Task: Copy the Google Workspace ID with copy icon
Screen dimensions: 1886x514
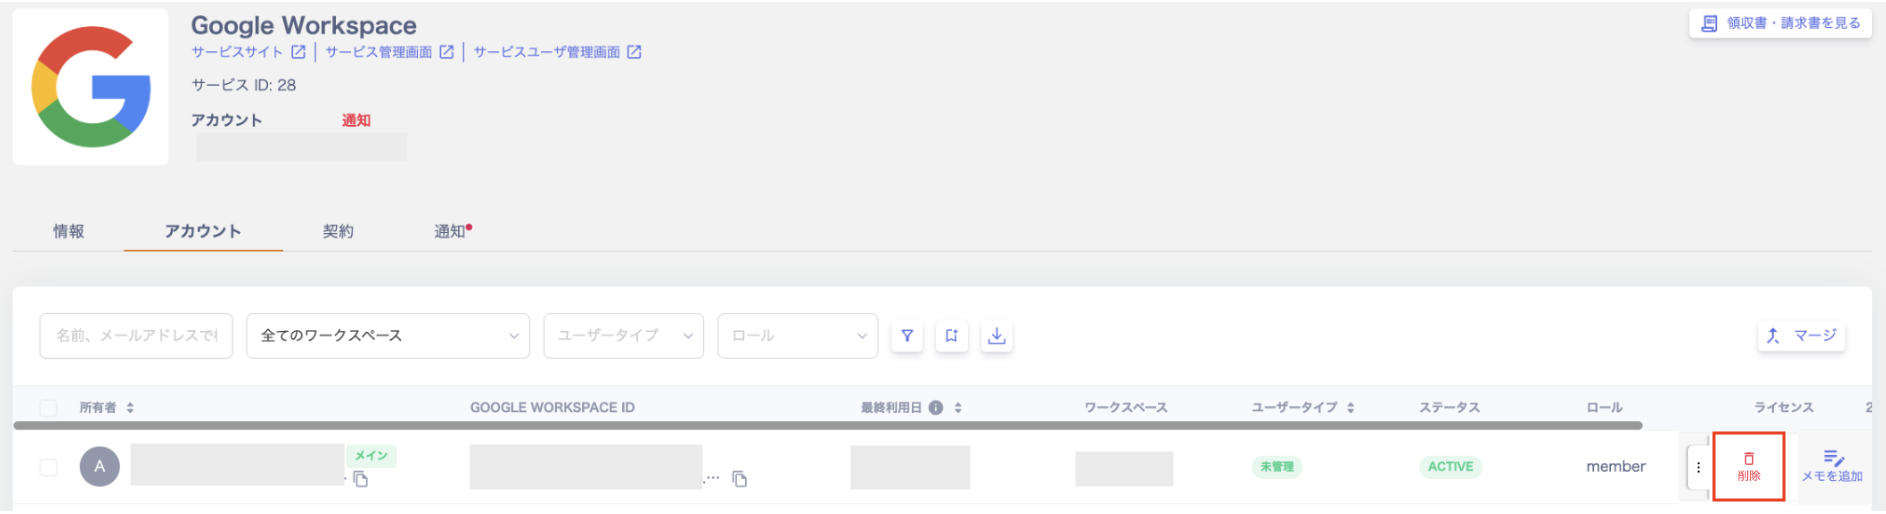Action: pyautogui.click(x=740, y=479)
